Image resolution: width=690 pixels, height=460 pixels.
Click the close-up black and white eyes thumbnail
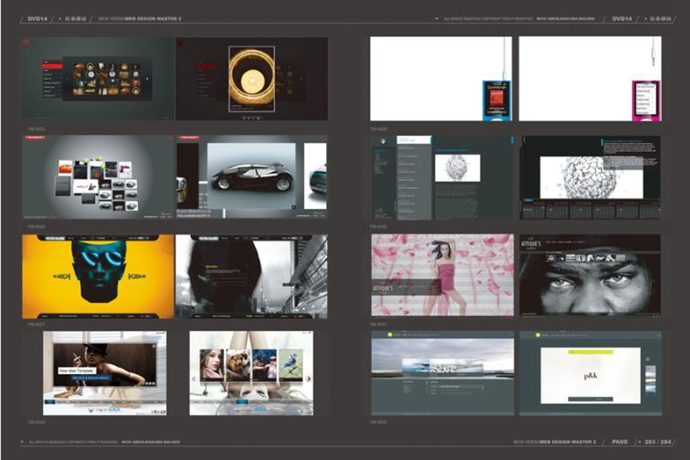pyautogui.click(x=590, y=276)
